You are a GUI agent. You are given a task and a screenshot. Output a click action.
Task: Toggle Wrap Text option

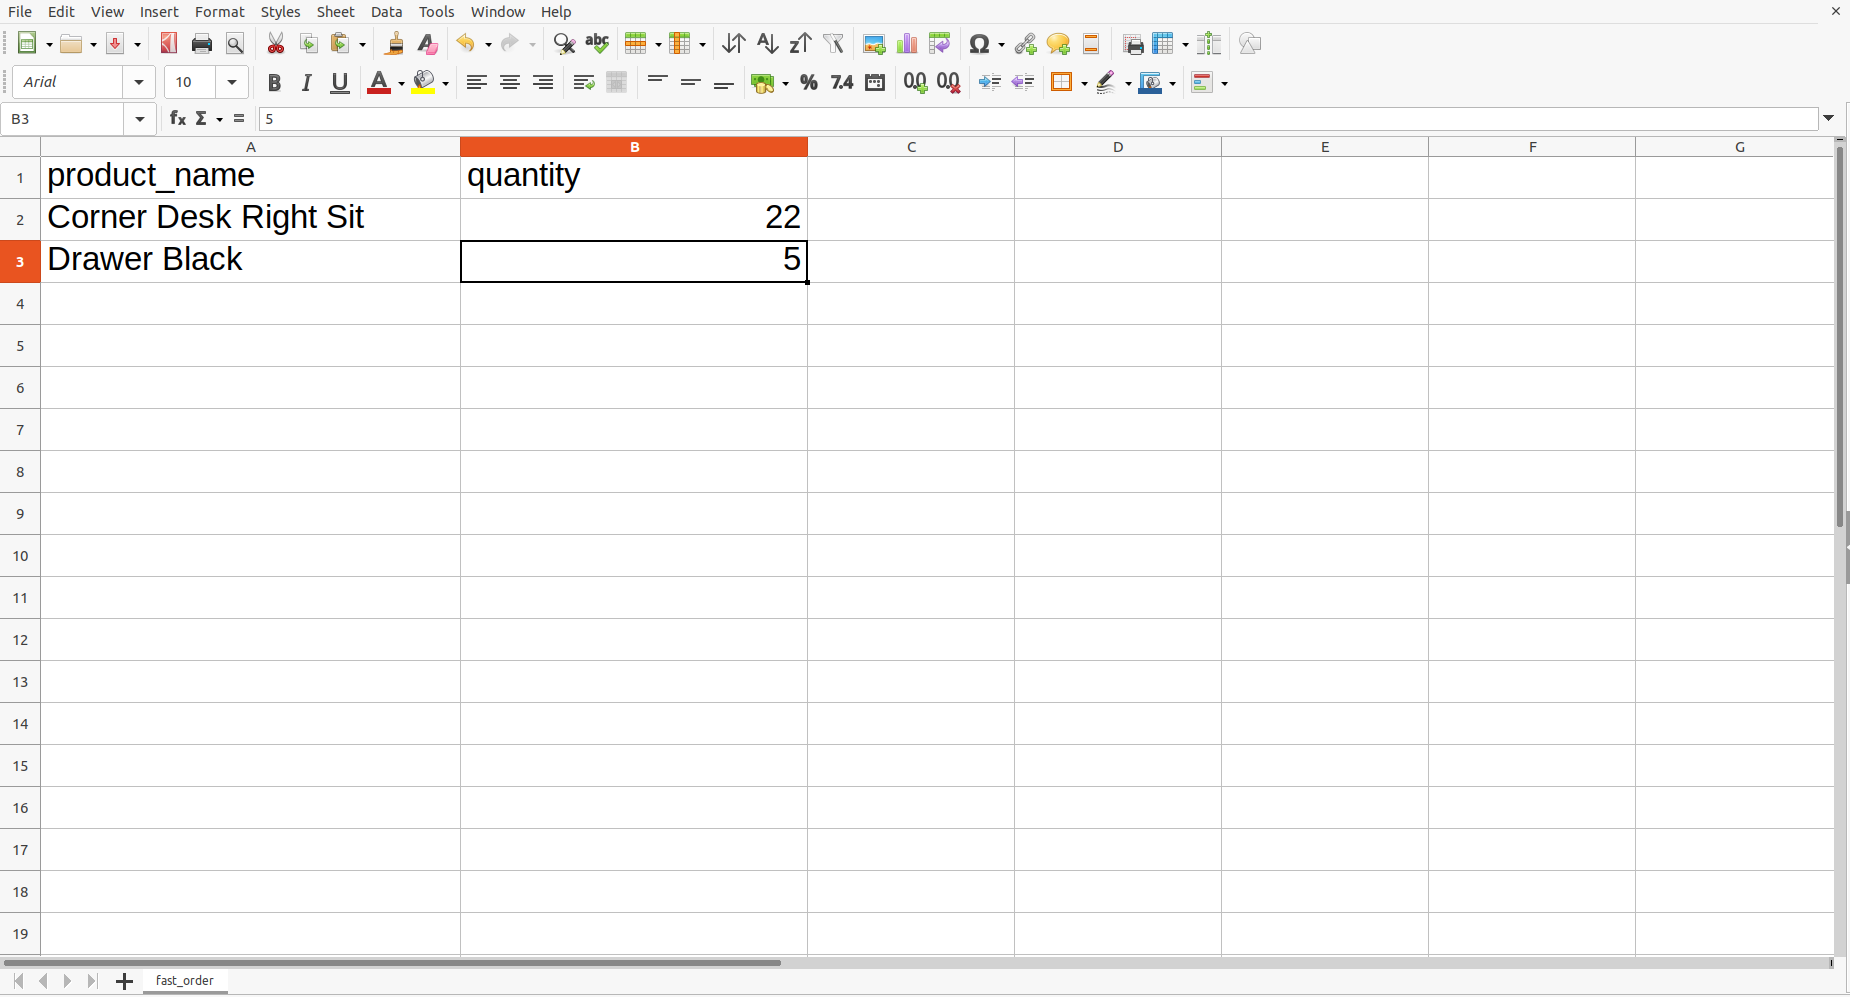(584, 83)
